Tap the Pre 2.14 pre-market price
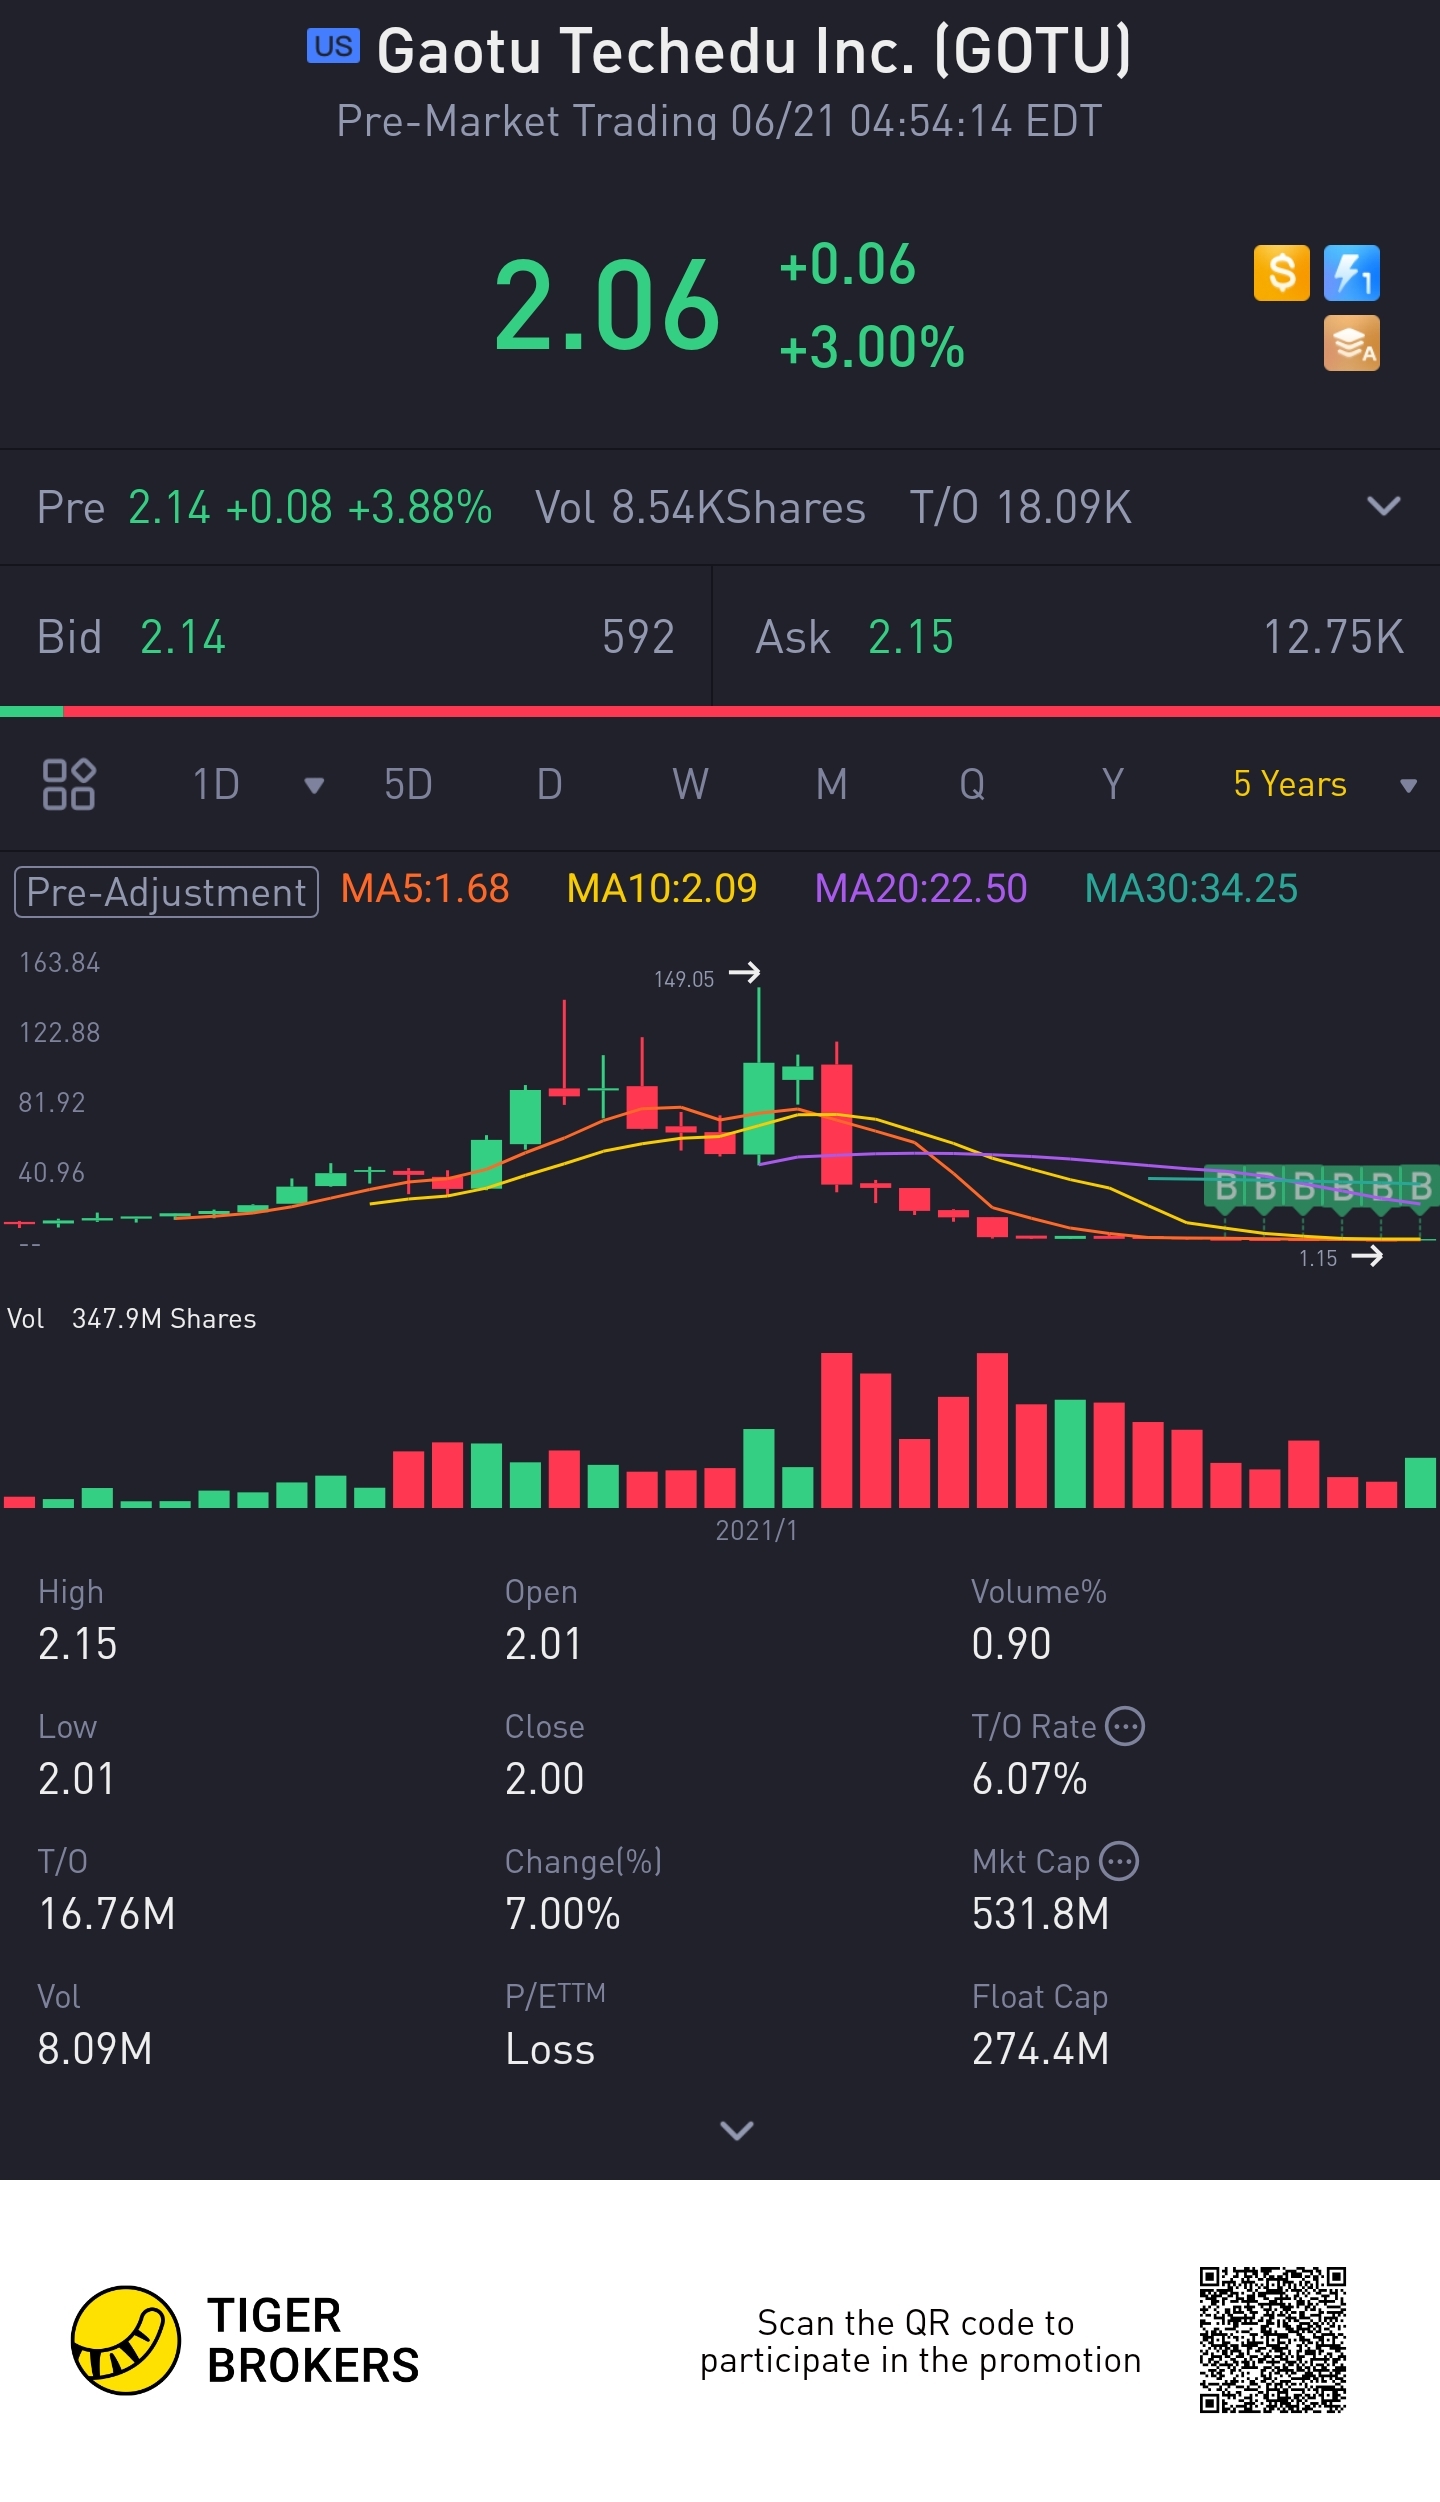The image size is (1440, 2502). tap(170, 507)
